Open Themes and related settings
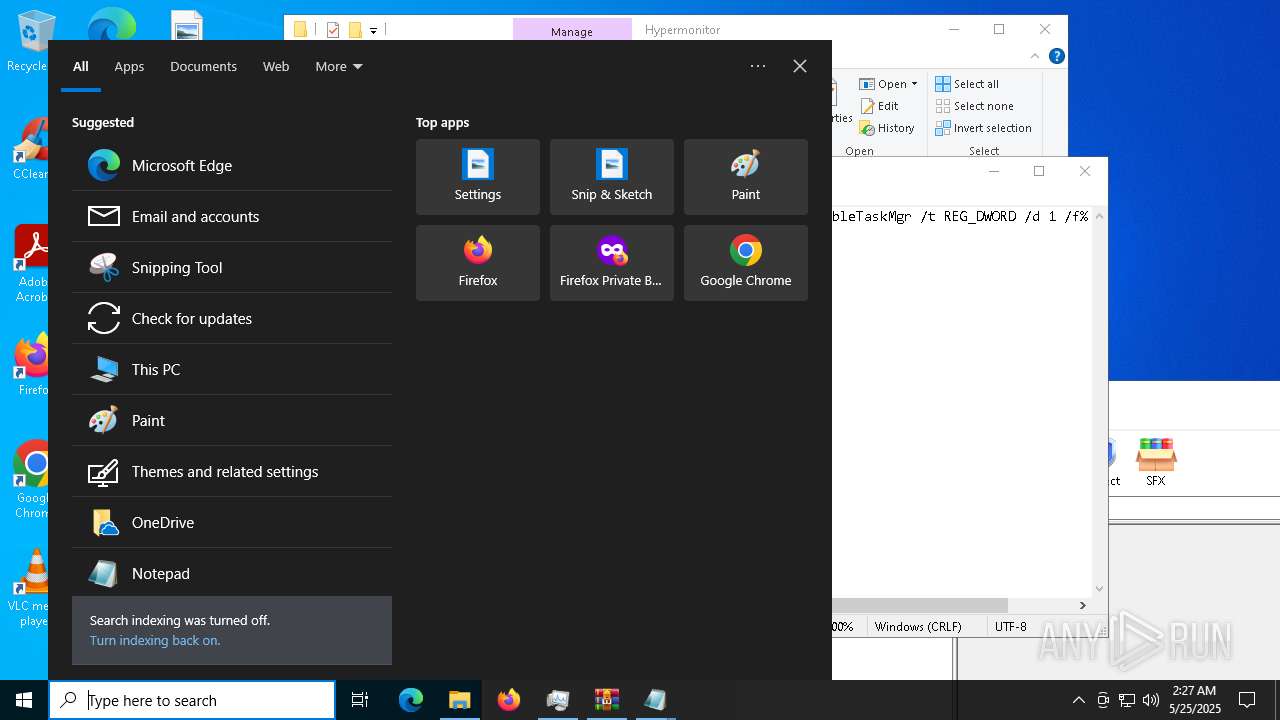The image size is (1280, 720). (232, 471)
